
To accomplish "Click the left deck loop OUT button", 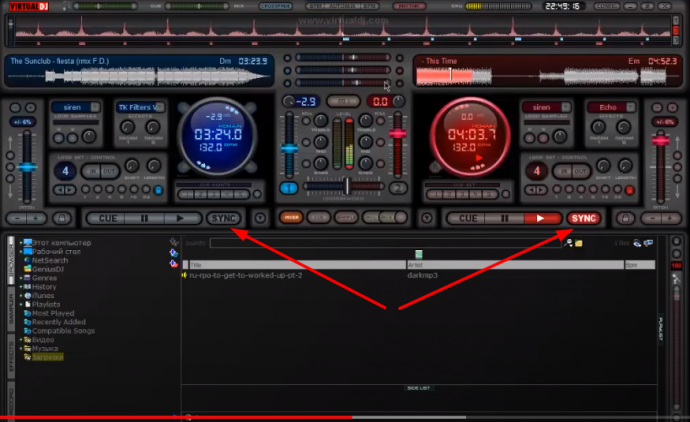I will pyautogui.click(x=109, y=171).
